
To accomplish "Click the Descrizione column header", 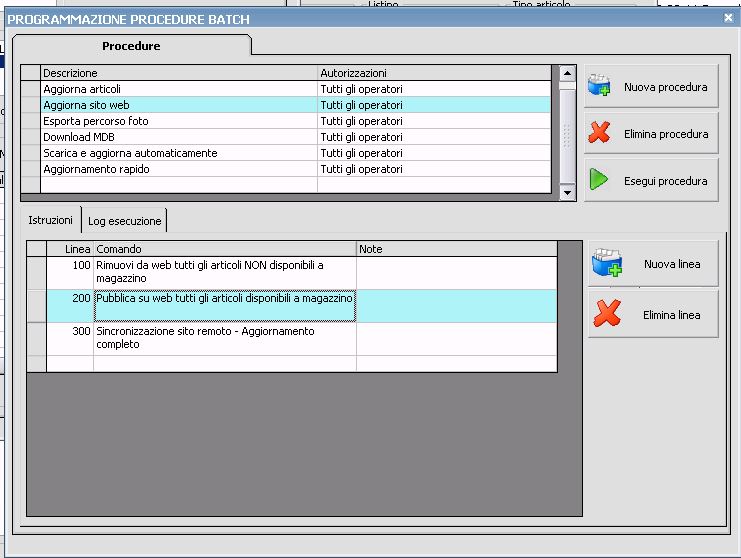I will [x=179, y=73].
